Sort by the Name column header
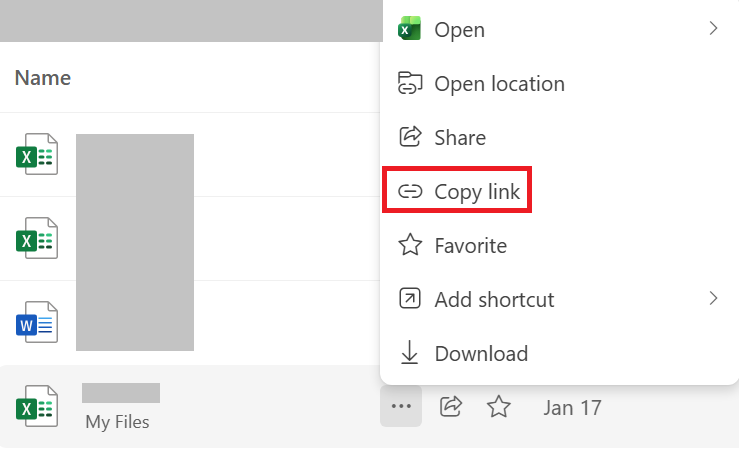739x449 pixels. (x=43, y=78)
